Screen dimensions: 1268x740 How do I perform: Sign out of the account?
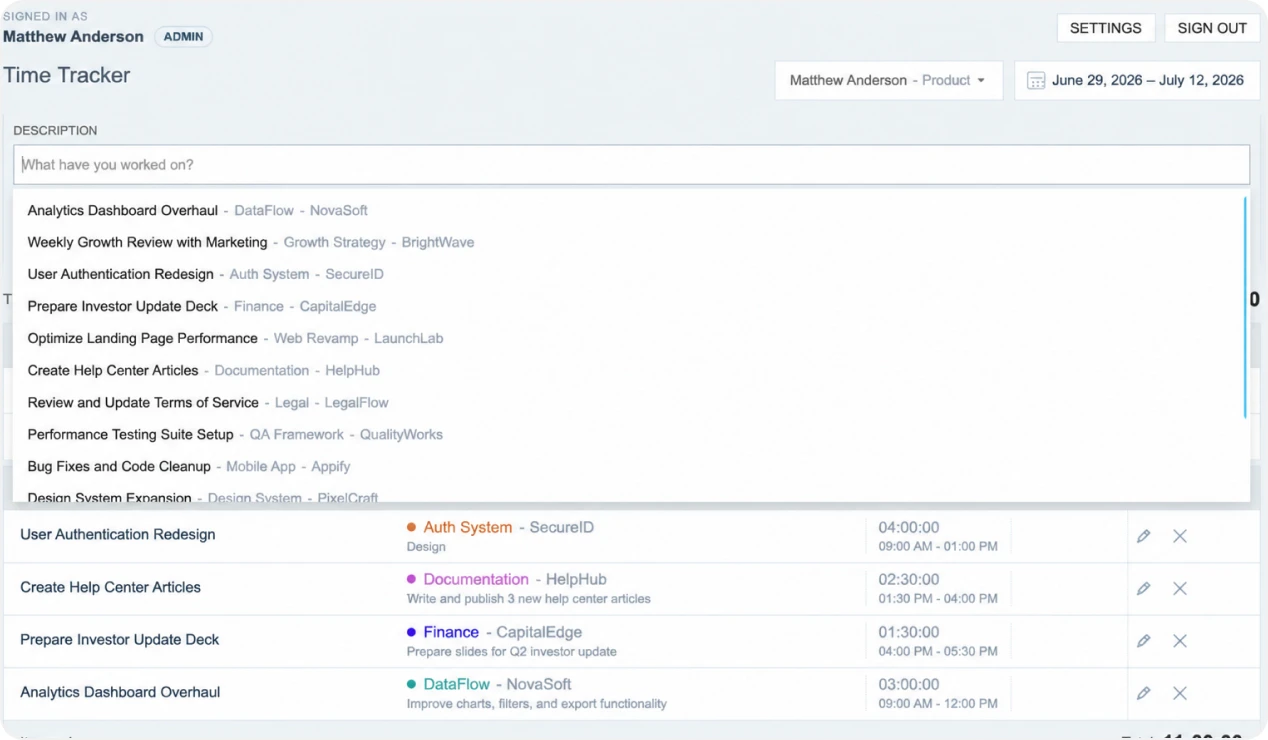pyautogui.click(x=1212, y=28)
